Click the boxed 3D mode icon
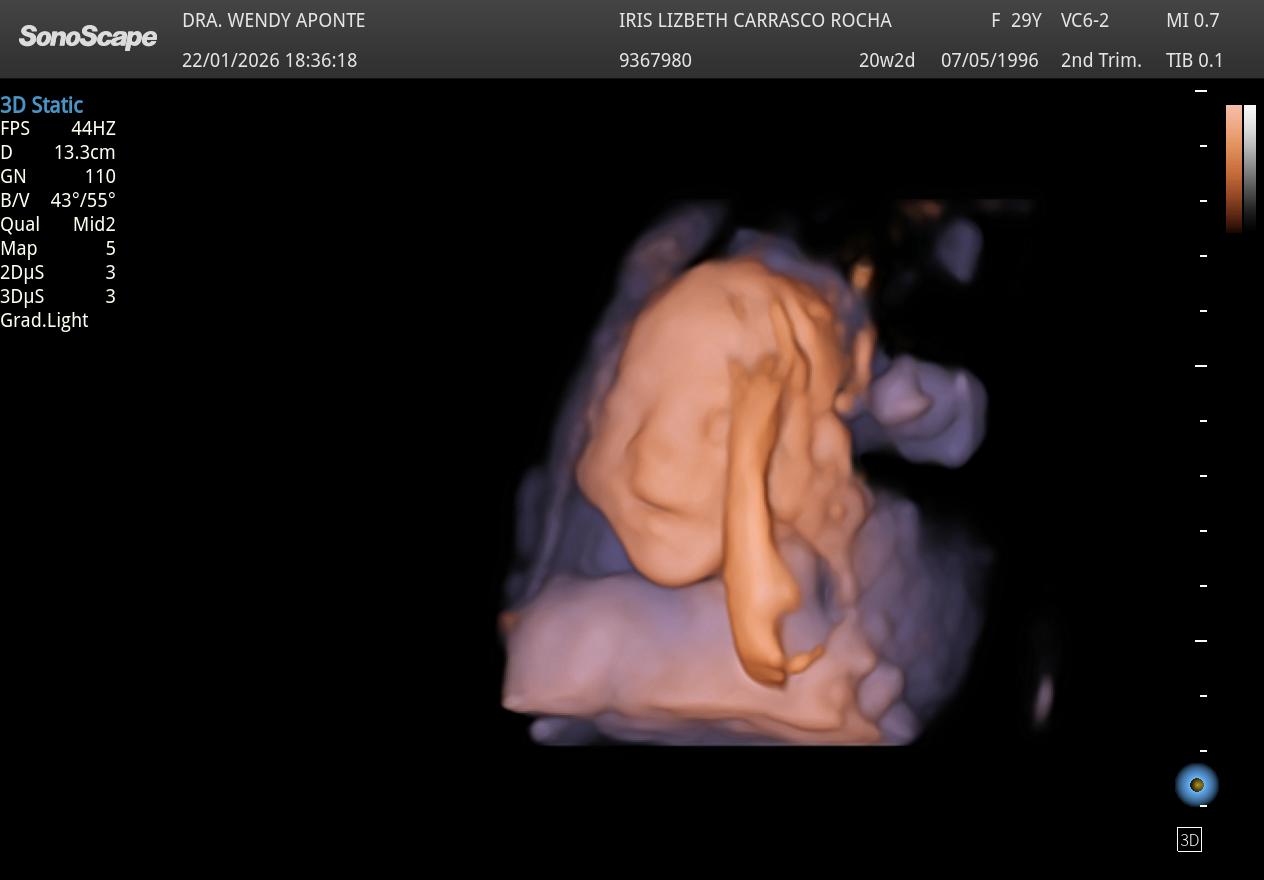1264x880 pixels. 1189,840
